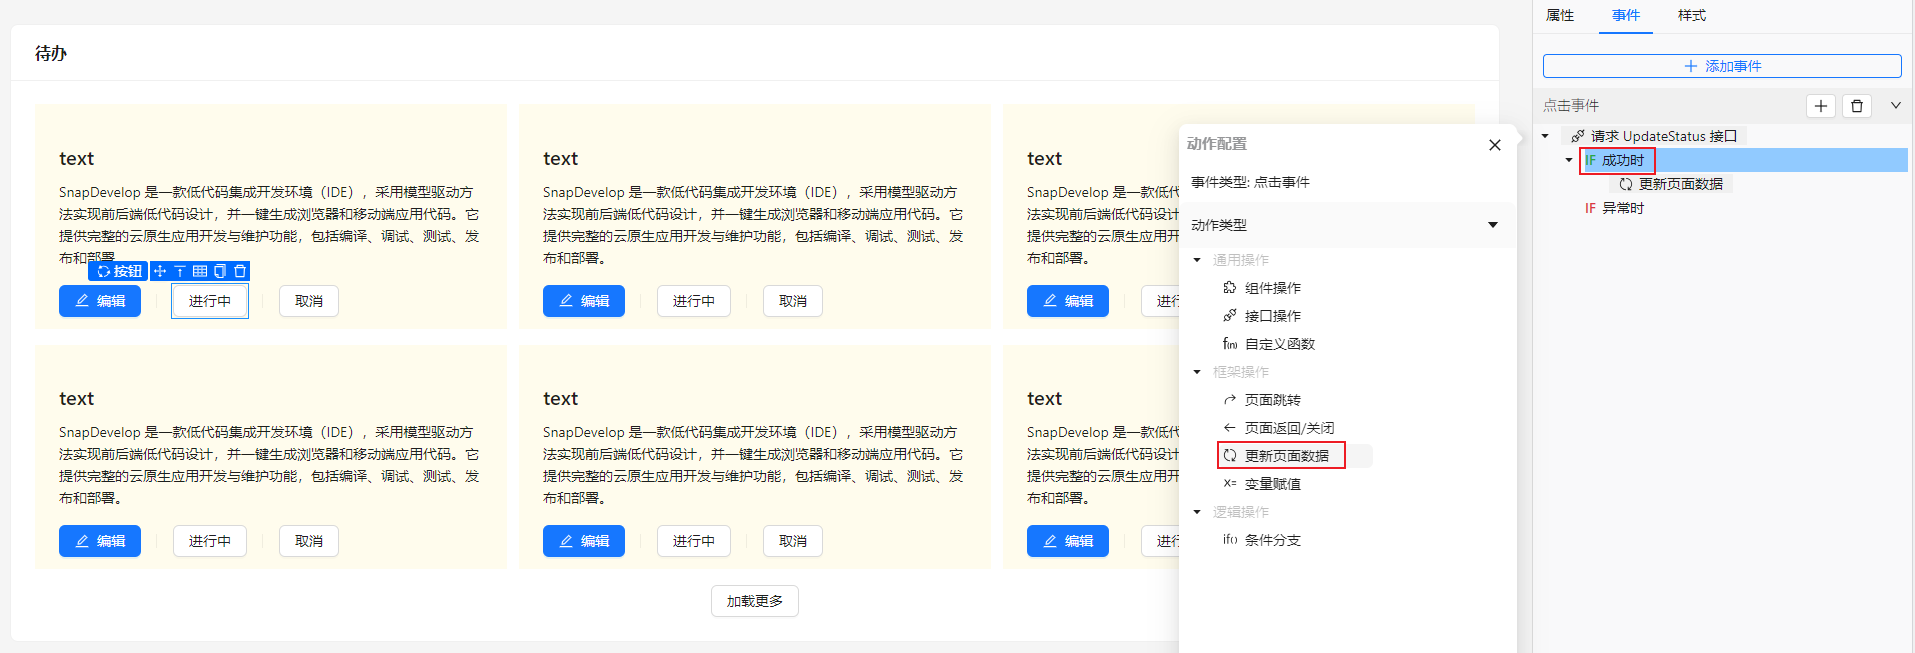Delete the 点击事件 with its trash icon
Image resolution: width=1915 pixels, height=653 pixels.
(1857, 106)
